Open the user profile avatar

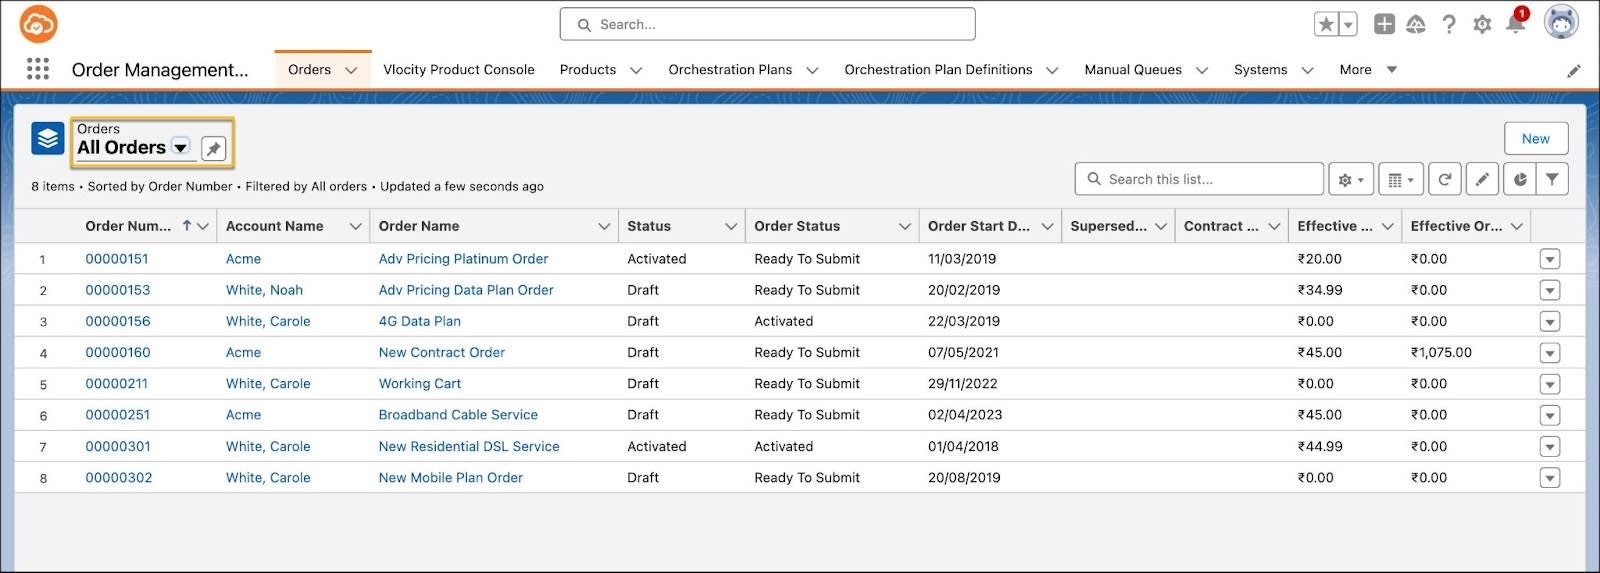(x=1561, y=22)
